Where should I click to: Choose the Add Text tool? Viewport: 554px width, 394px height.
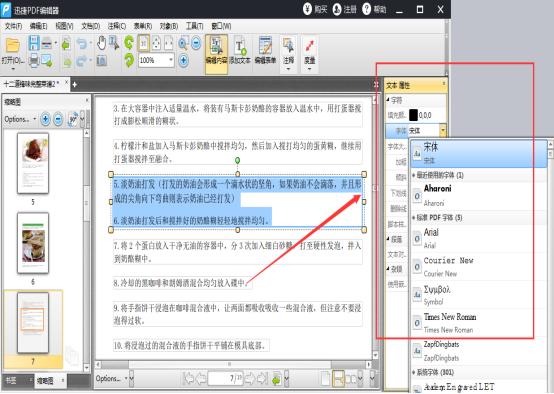pos(240,51)
